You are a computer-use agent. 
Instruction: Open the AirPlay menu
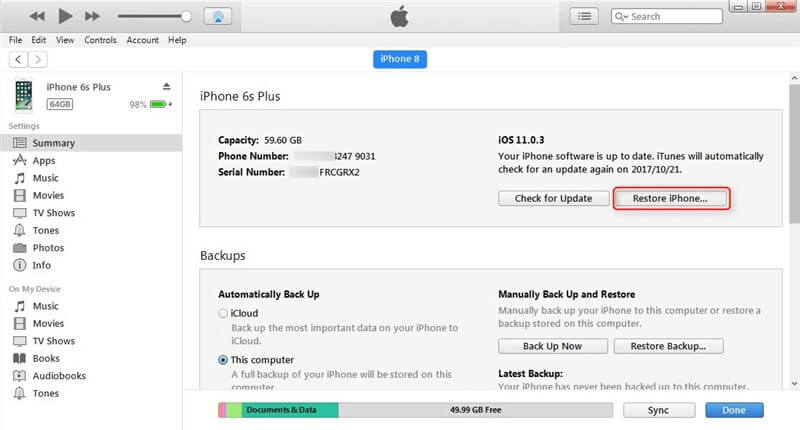[x=217, y=17]
